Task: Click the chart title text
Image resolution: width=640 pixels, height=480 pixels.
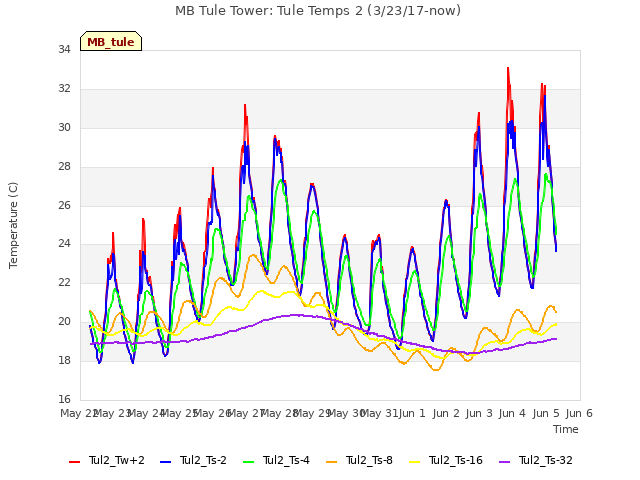Action: tap(318, 11)
